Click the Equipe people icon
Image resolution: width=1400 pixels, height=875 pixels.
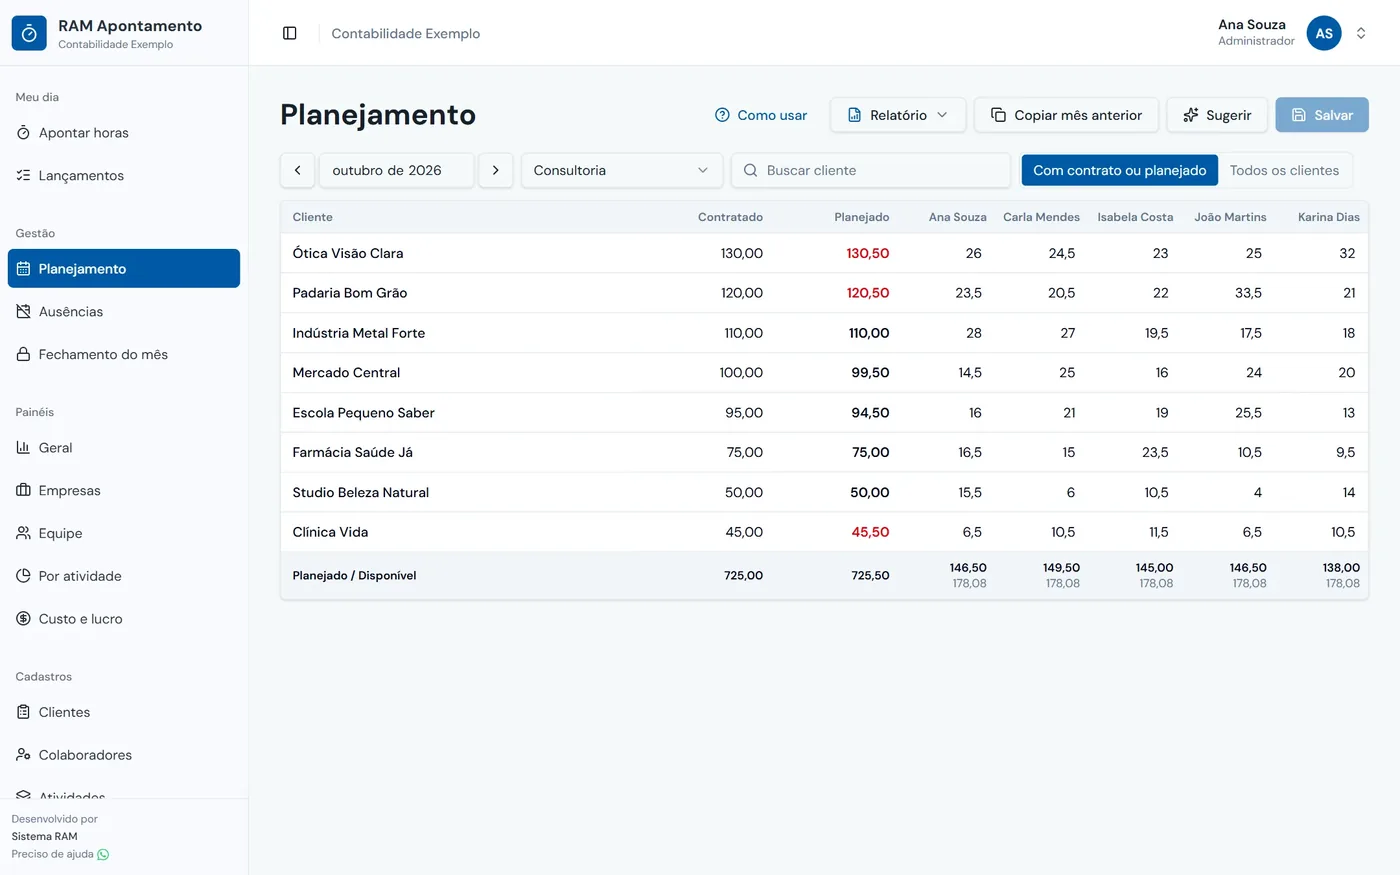point(24,534)
